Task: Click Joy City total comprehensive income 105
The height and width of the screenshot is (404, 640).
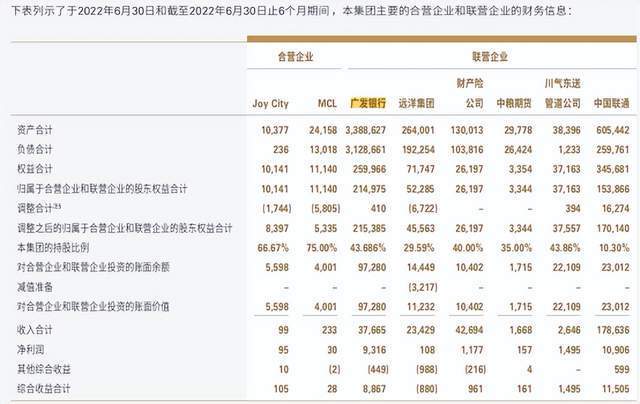Action: [281, 389]
